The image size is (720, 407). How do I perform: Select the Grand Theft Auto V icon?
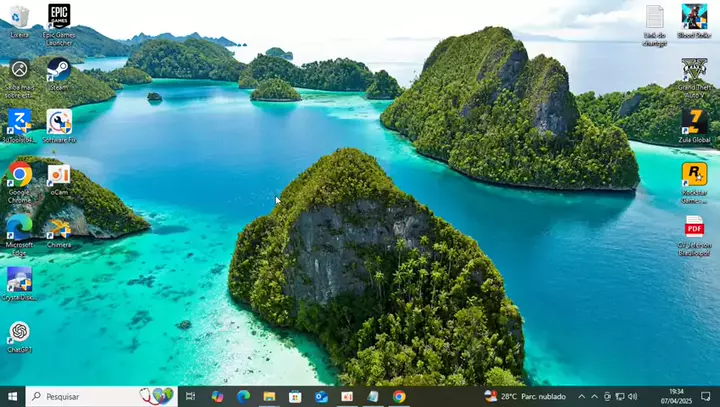pyautogui.click(x=694, y=70)
